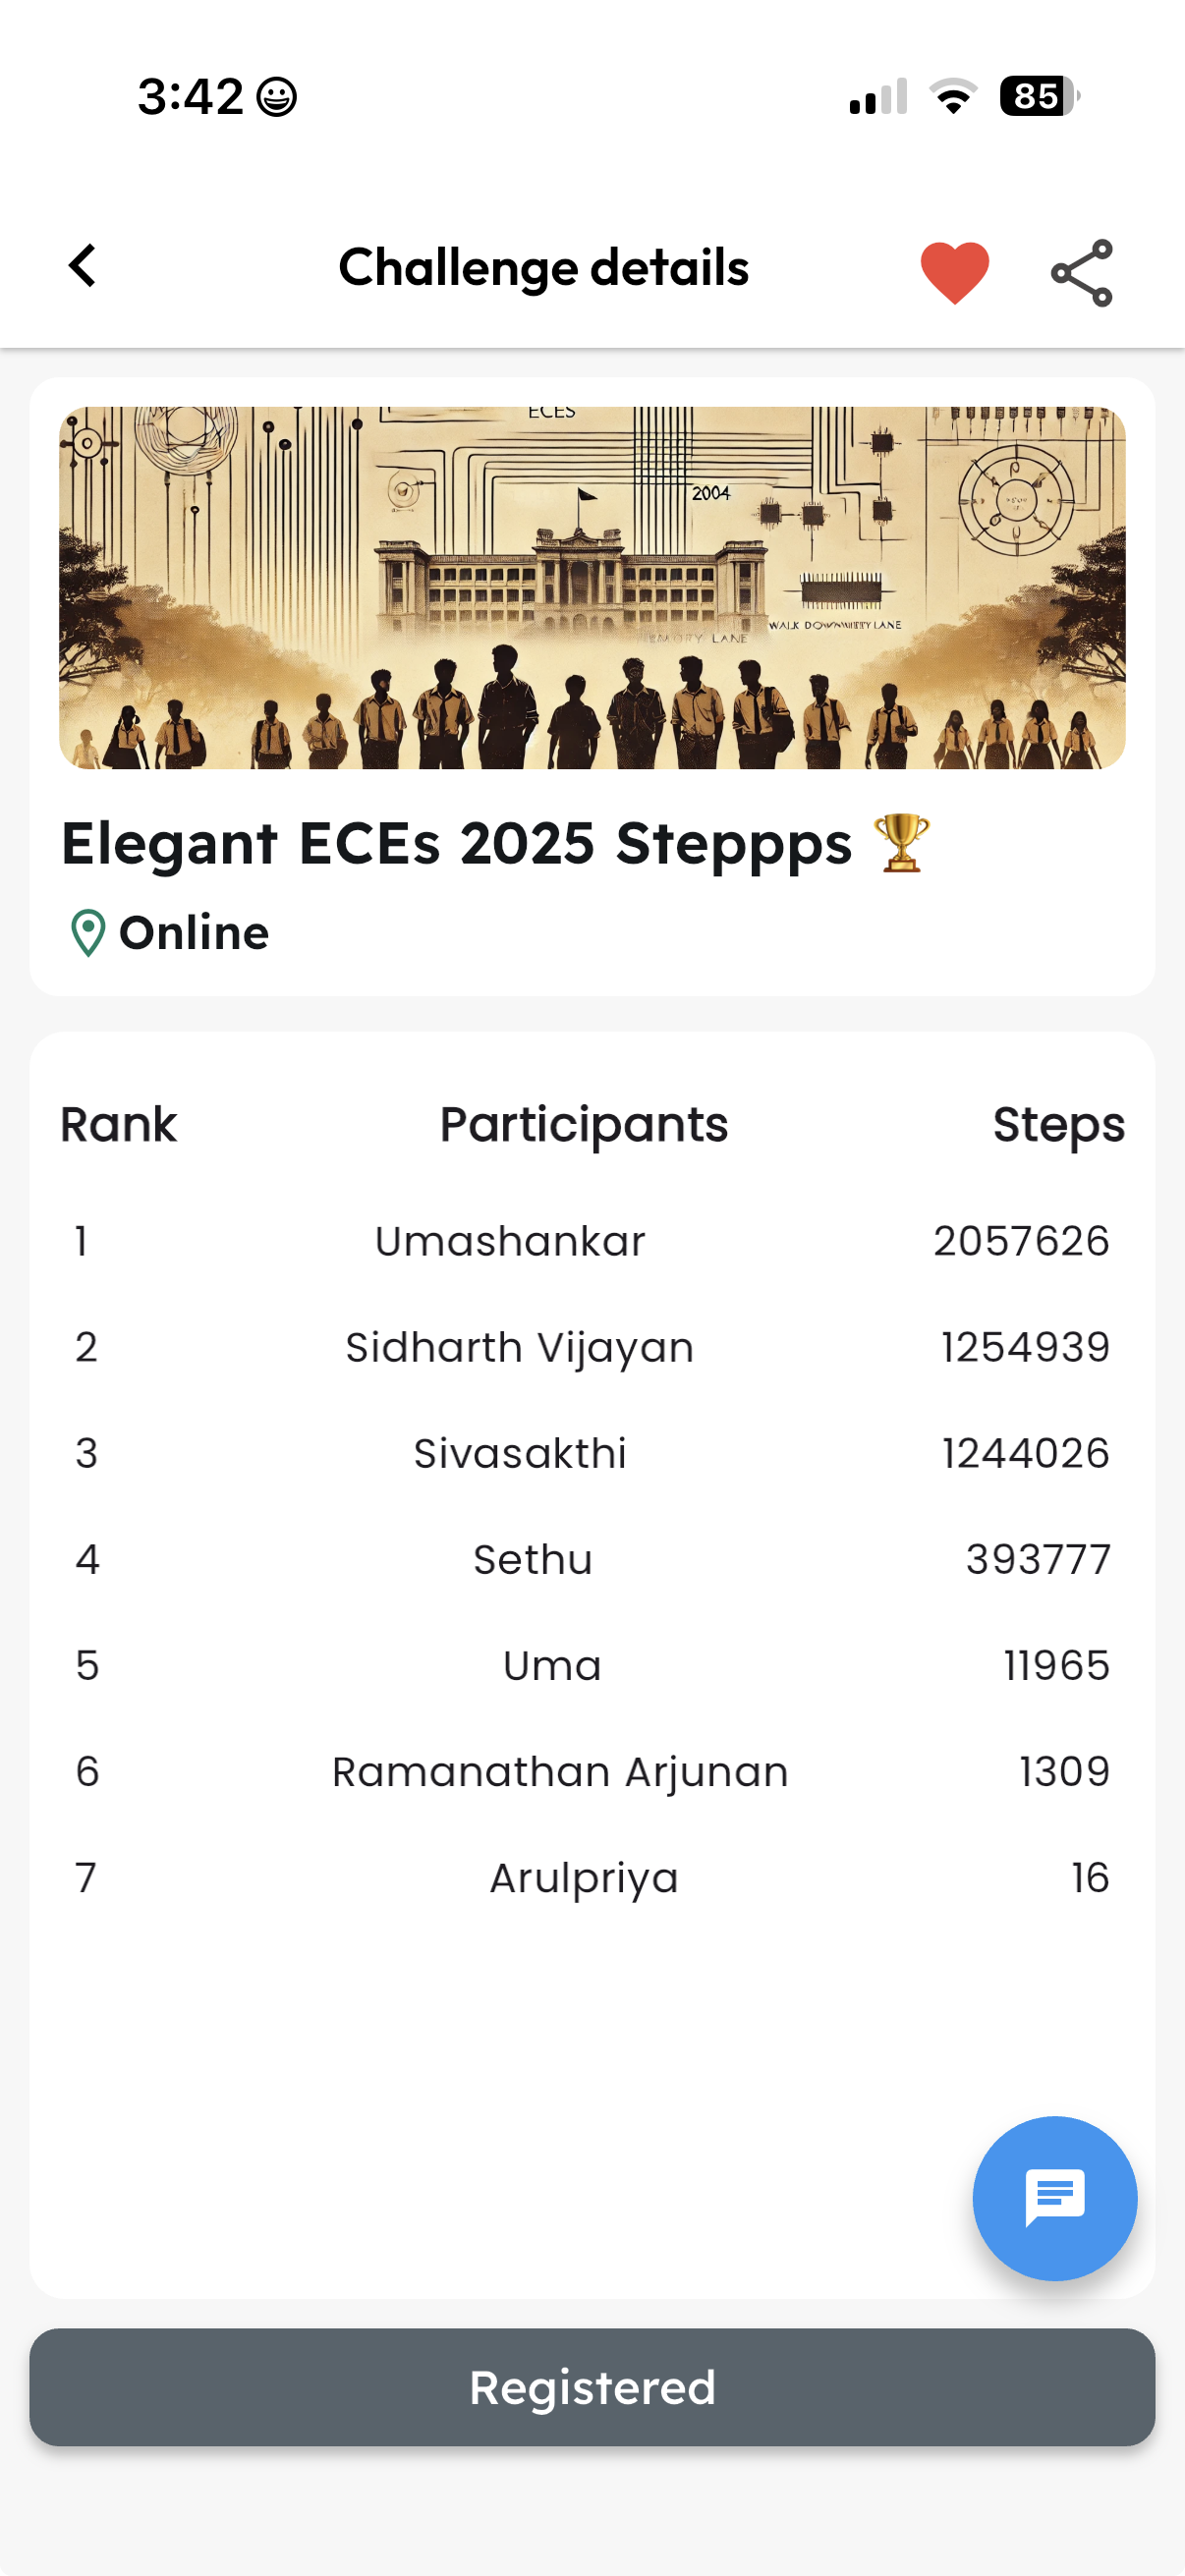The width and height of the screenshot is (1185, 2576).
Task: Tap the challenge banner image
Action: pyautogui.click(x=592, y=588)
